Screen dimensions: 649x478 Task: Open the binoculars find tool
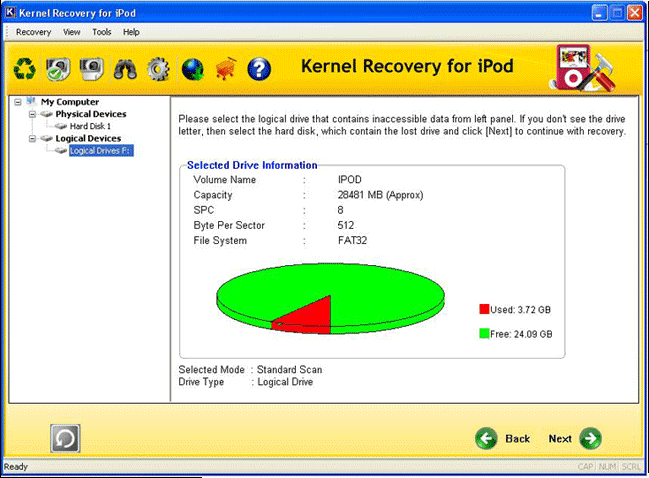125,69
